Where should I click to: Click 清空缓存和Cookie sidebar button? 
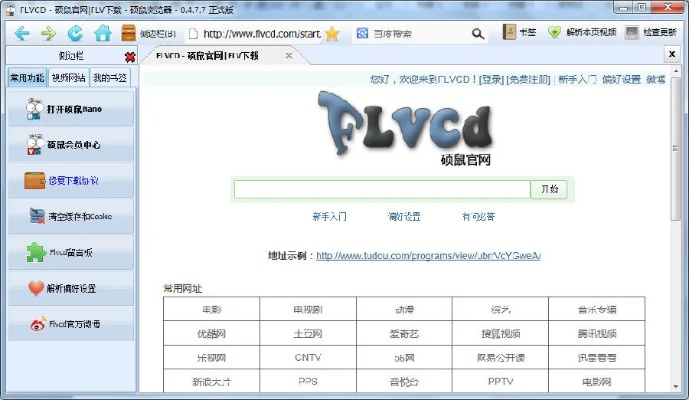pos(69,216)
